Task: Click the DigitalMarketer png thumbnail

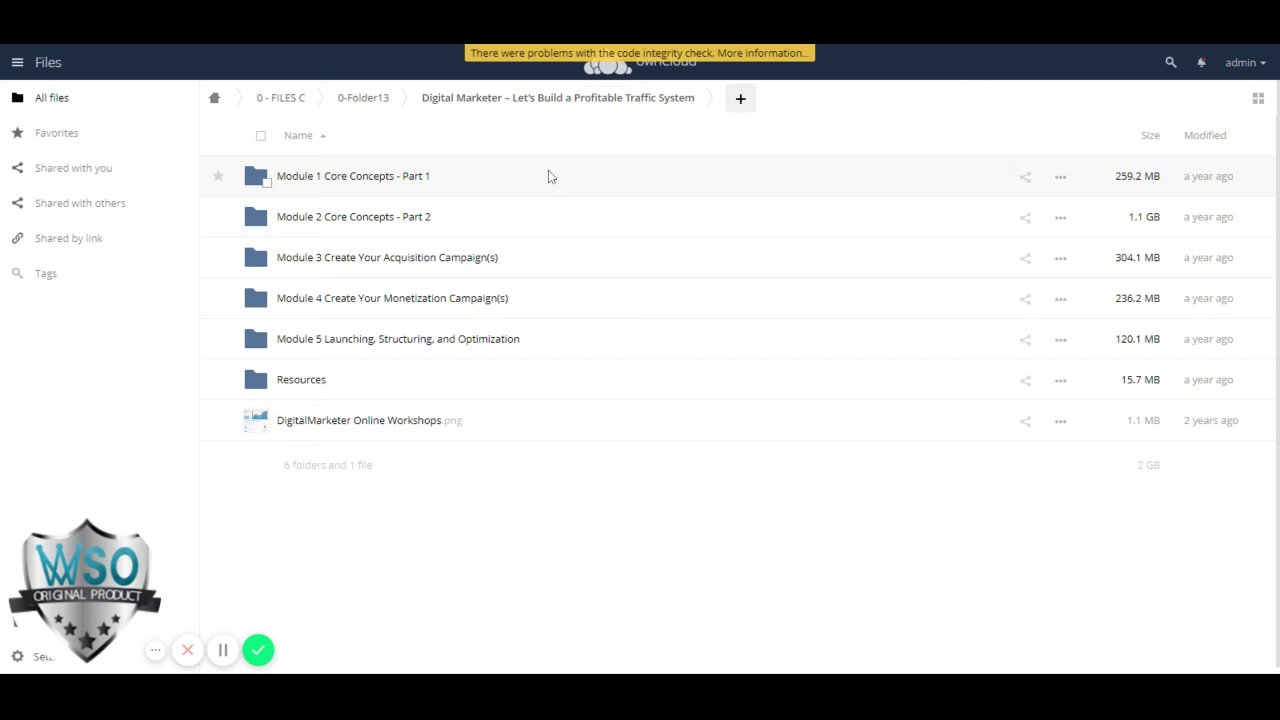Action: point(256,420)
